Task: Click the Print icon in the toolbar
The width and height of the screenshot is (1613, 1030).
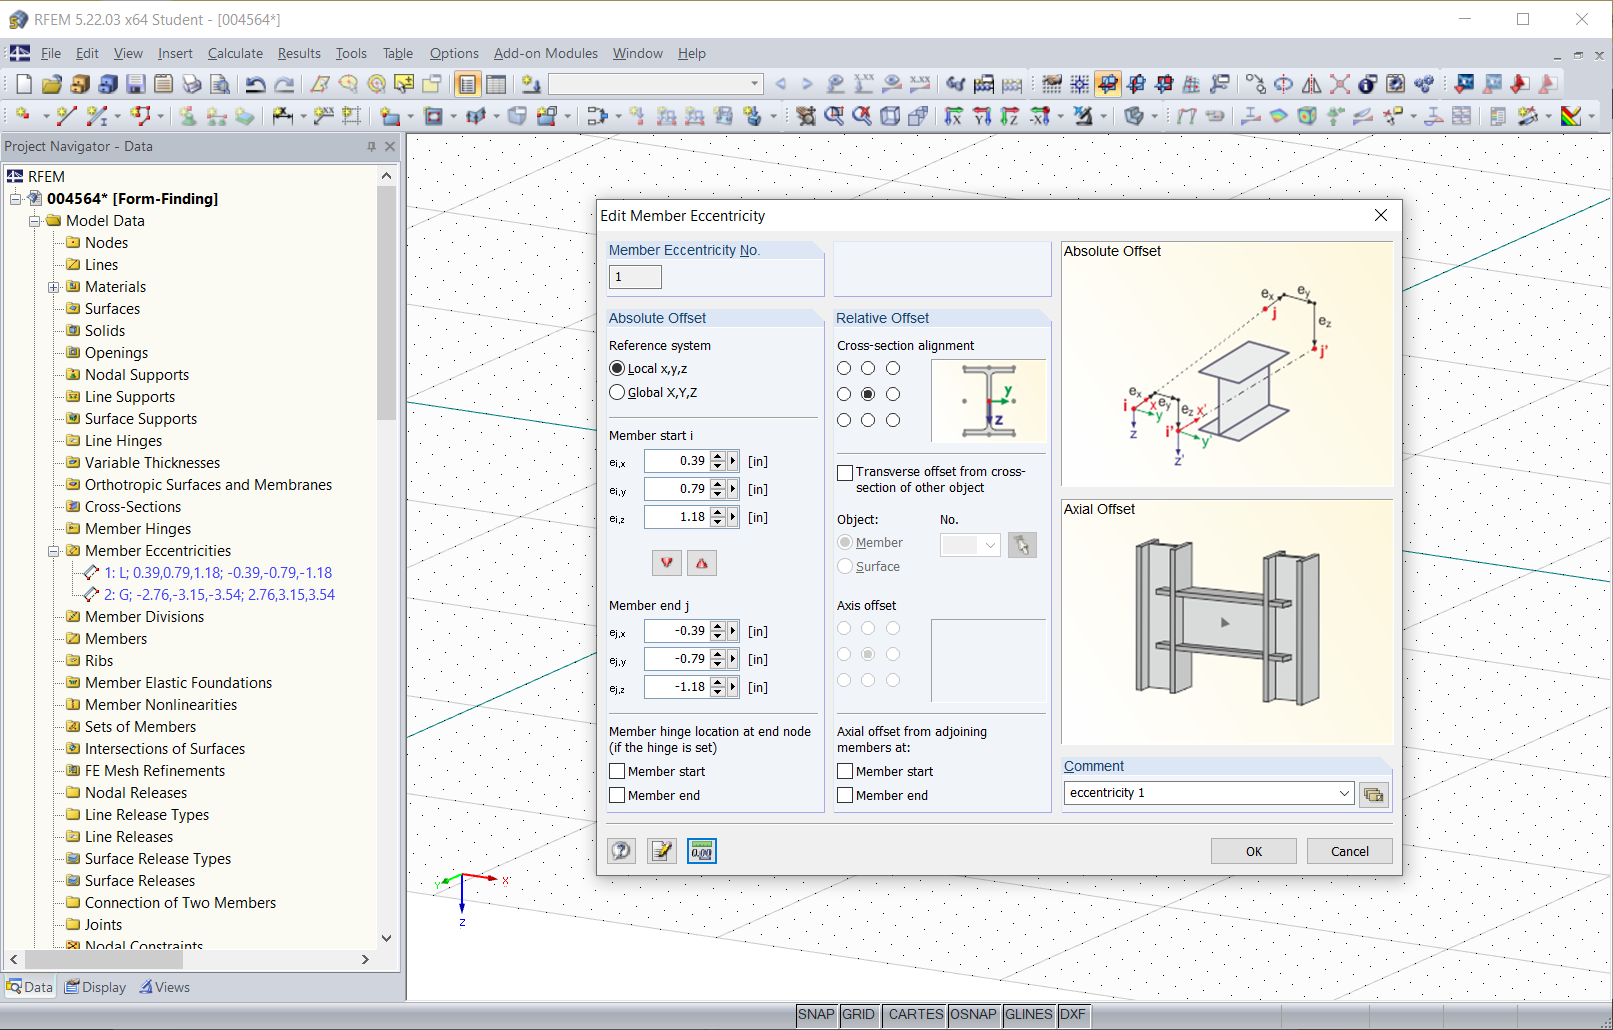Action: pyautogui.click(x=192, y=85)
